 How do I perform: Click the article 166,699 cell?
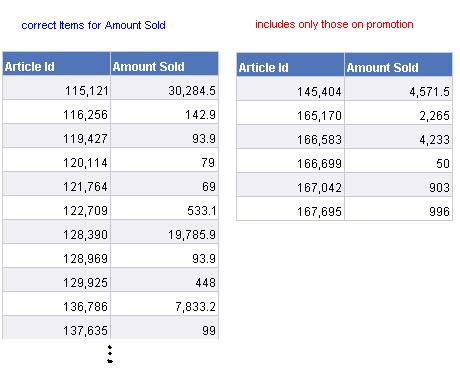pos(290,161)
